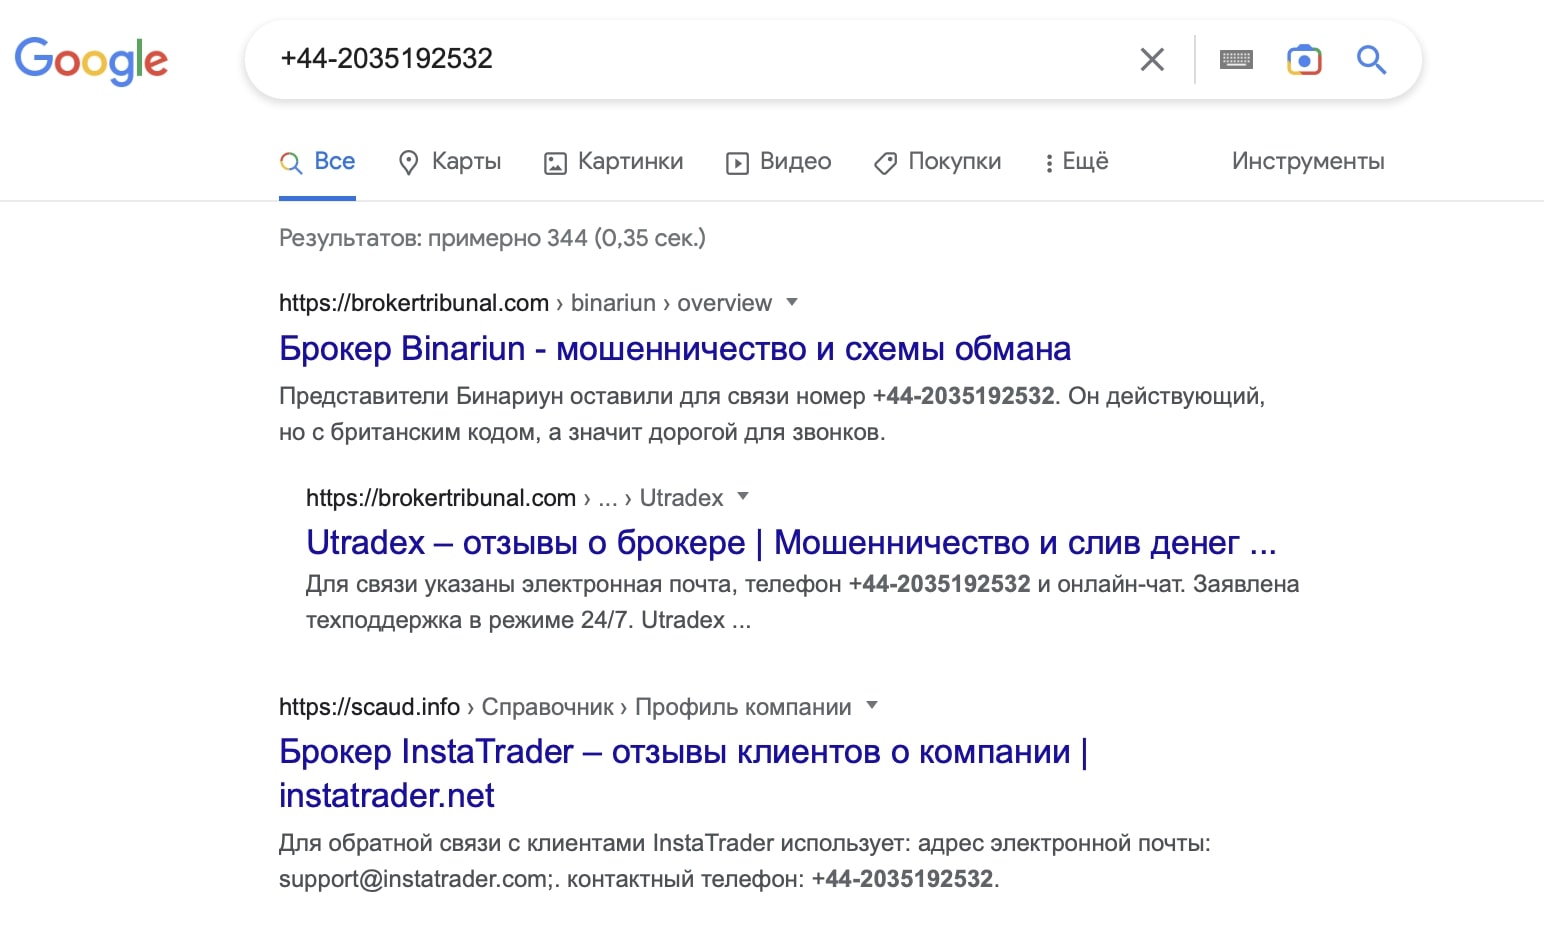1544x946 pixels.
Task: Click the Картинки picture icon
Action: click(x=555, y=163)
